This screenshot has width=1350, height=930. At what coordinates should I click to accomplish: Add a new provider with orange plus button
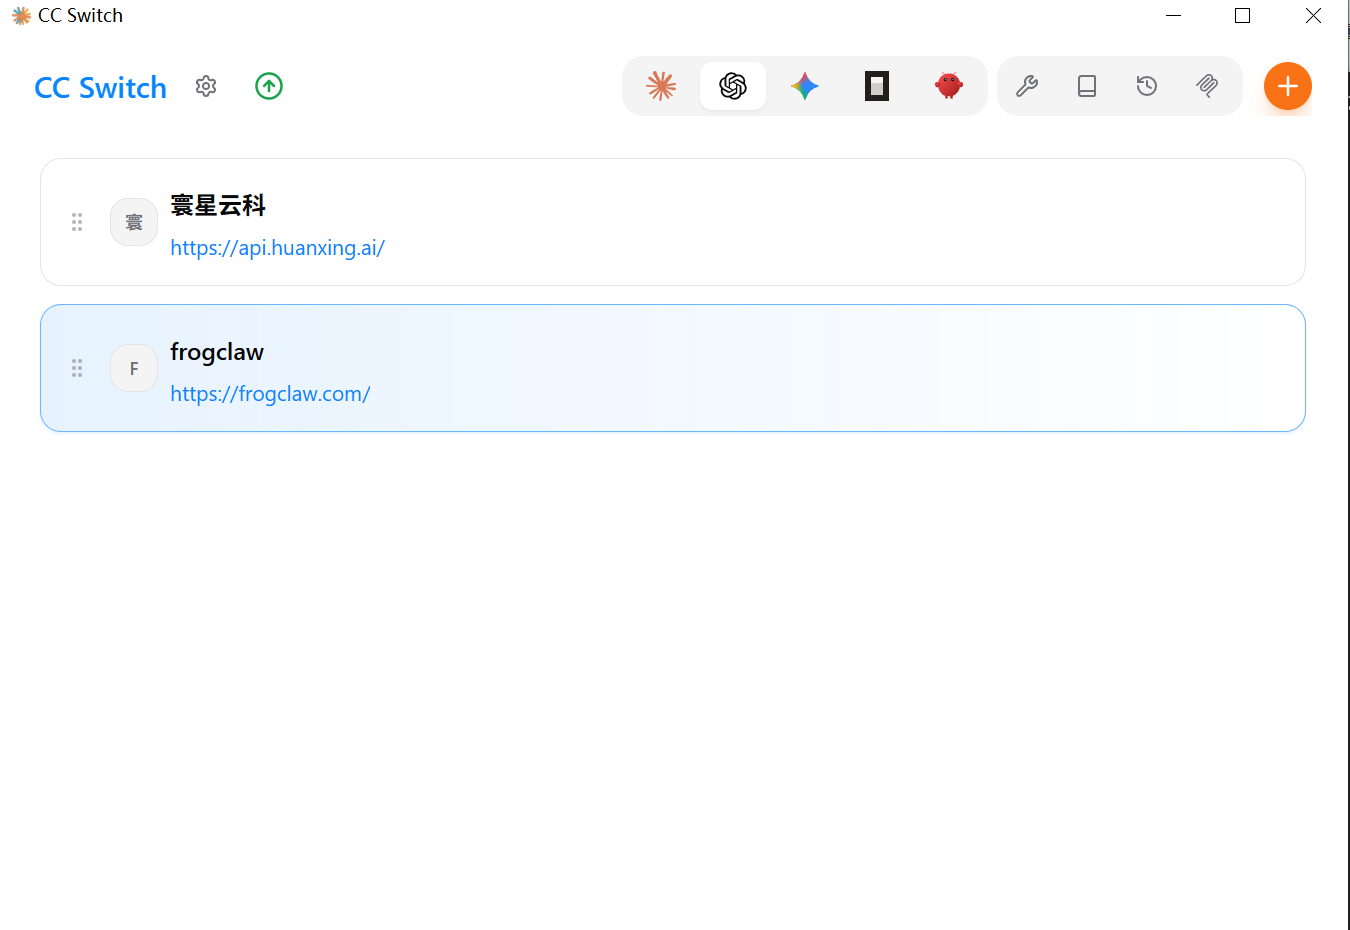point(1288,86)
